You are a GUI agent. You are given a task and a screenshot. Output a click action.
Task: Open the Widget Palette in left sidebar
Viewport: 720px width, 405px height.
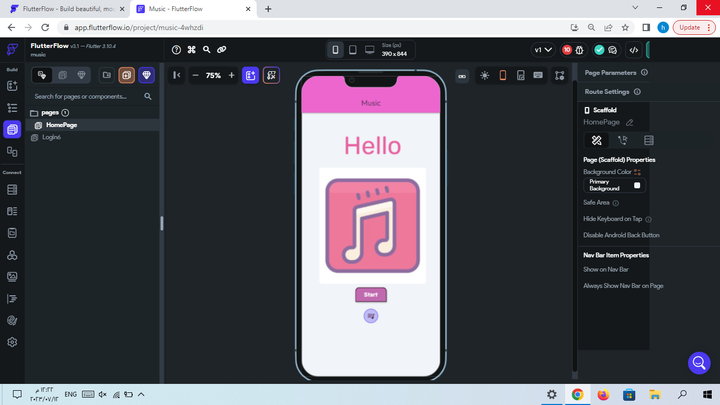point(12,86)
